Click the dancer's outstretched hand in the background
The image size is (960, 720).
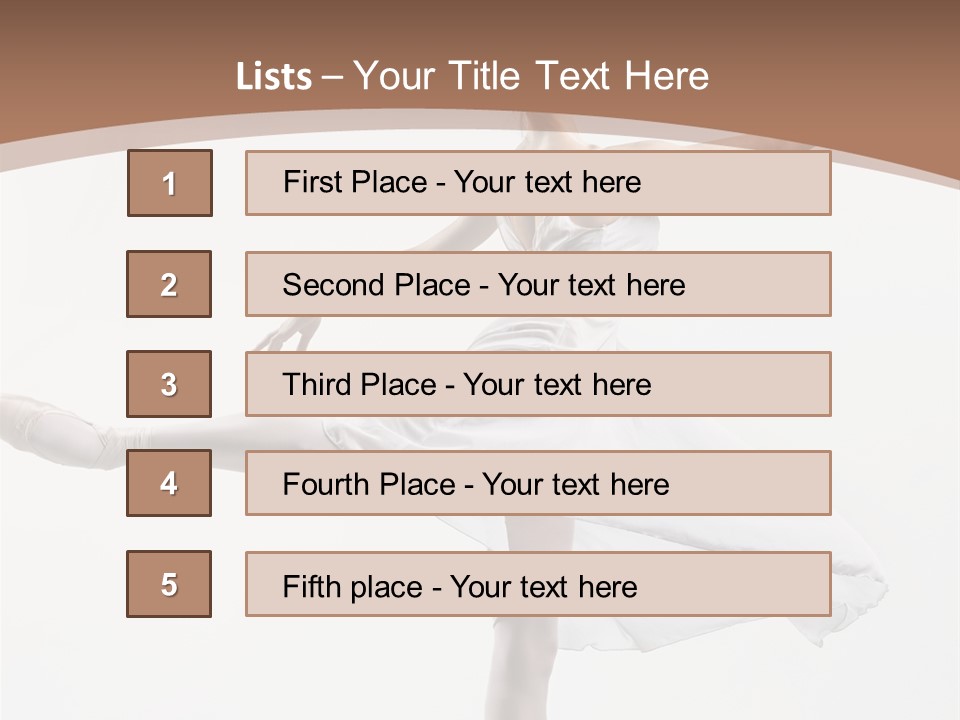point(289,334)
